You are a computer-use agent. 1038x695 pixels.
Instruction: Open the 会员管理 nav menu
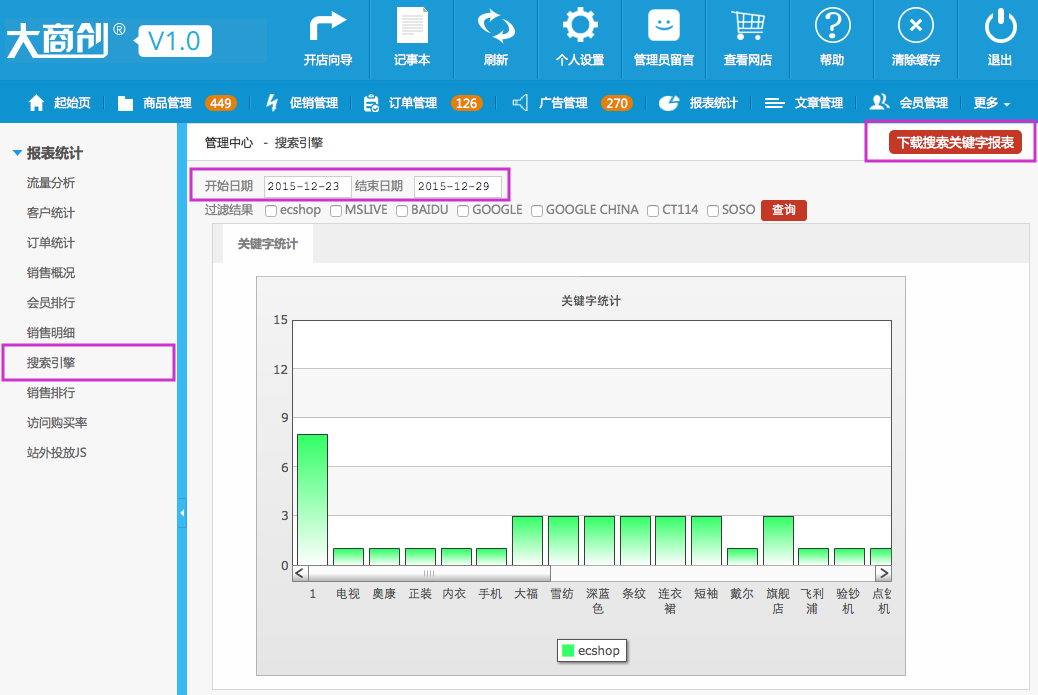(923, 103)
